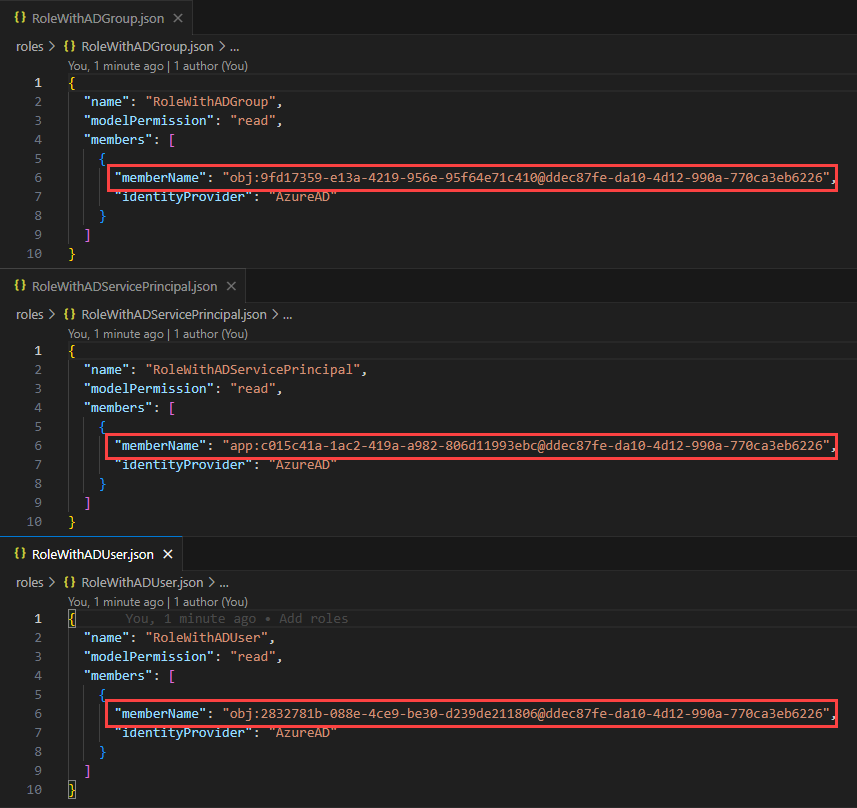Open the roles breadcrumb above RoleWithADUser.json editor
This screenshot has height=808, width=857.
(x=30, y=582)
